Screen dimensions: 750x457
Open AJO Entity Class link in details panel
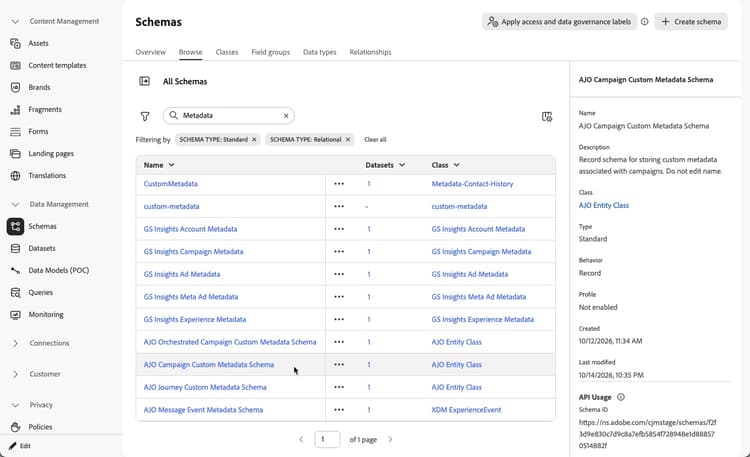pyautogui.click(x=604, y=205)
